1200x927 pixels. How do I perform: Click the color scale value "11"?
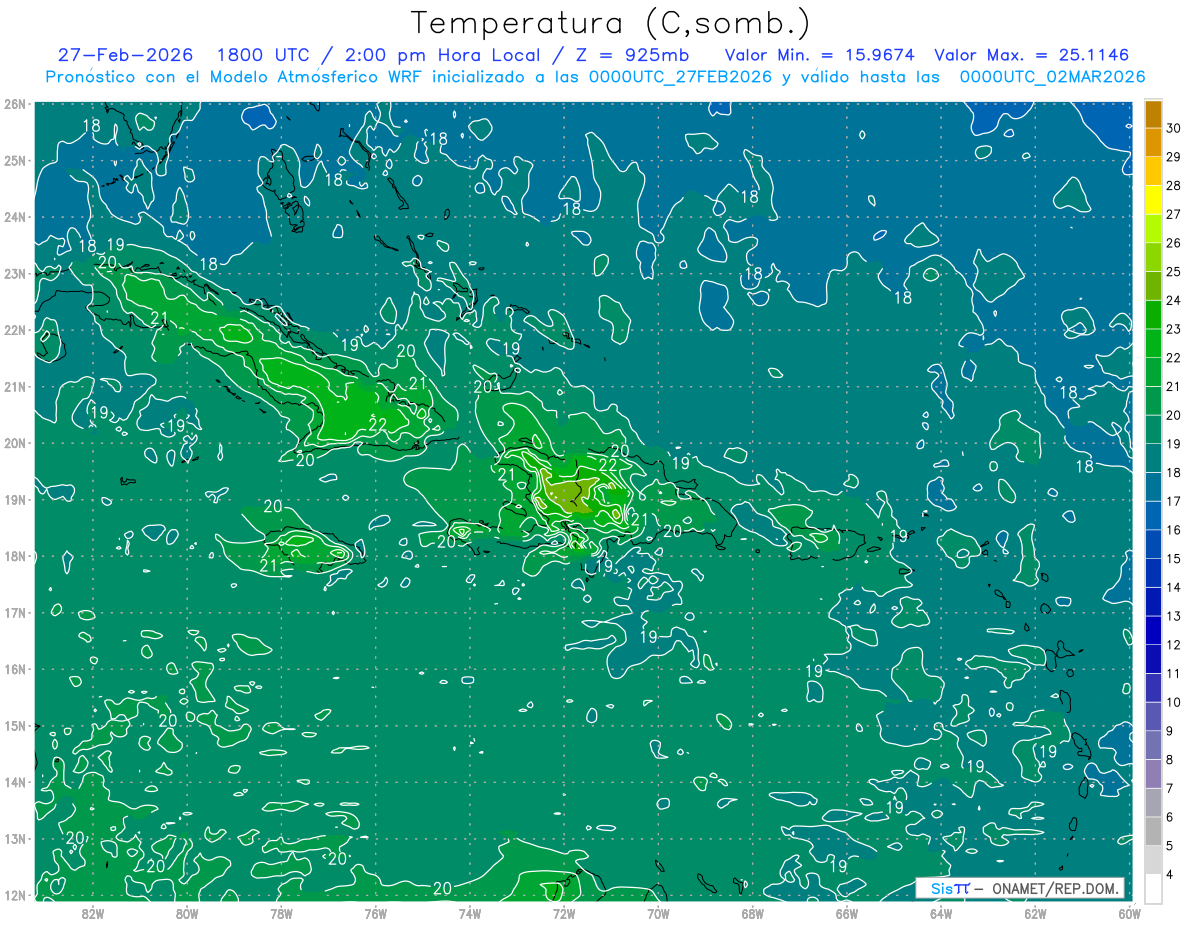1173,673
